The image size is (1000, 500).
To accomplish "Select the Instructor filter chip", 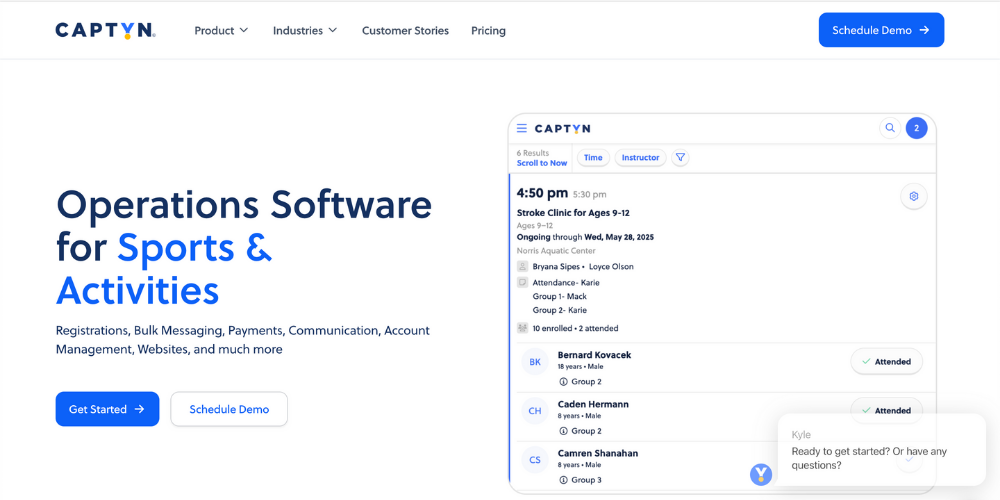I will (x=640, y=158).
